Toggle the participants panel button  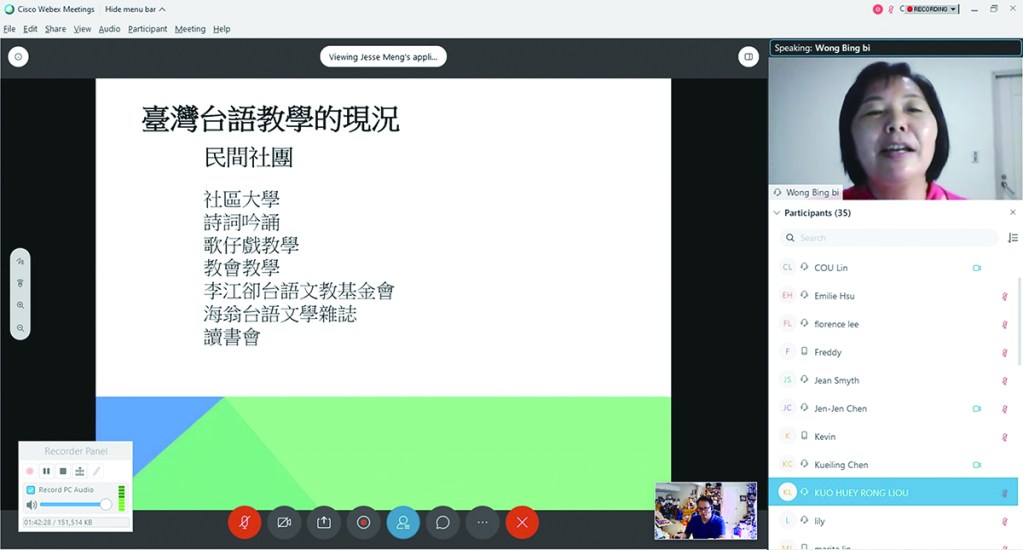[x=403, y=522]
